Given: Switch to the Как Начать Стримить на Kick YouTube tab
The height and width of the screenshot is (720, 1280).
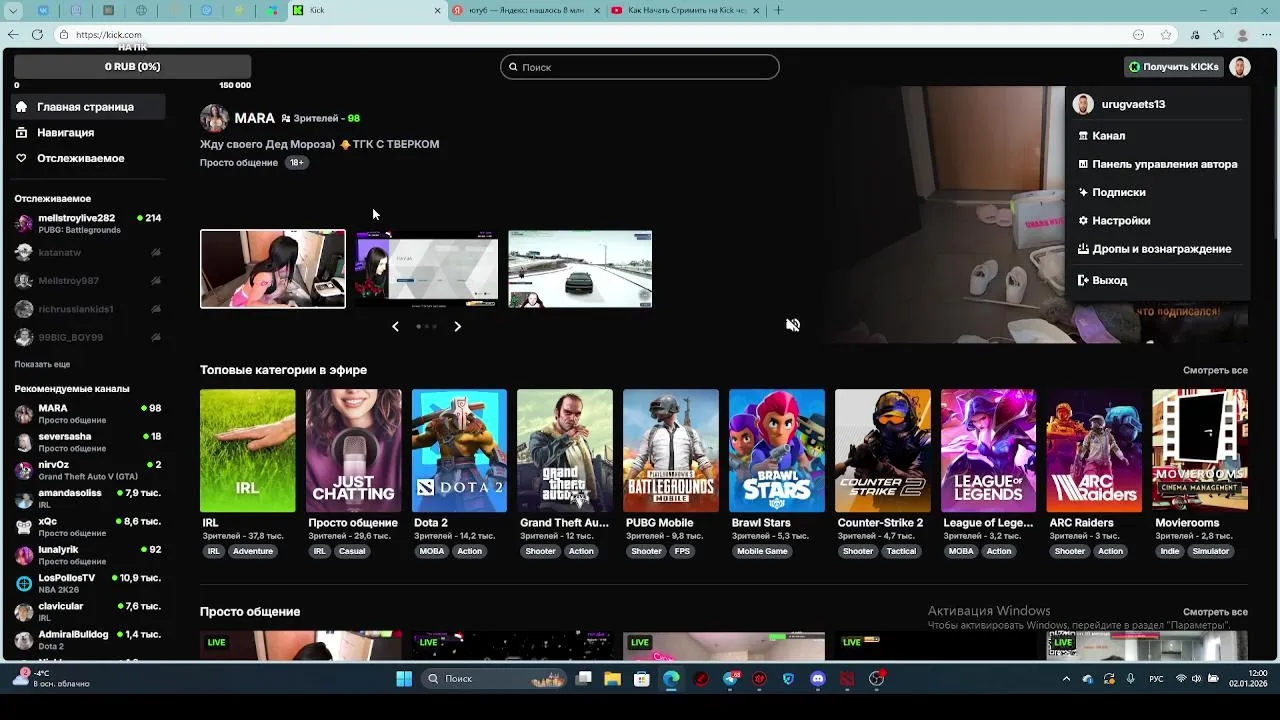Looking at the screenshot, I should 685,10.
